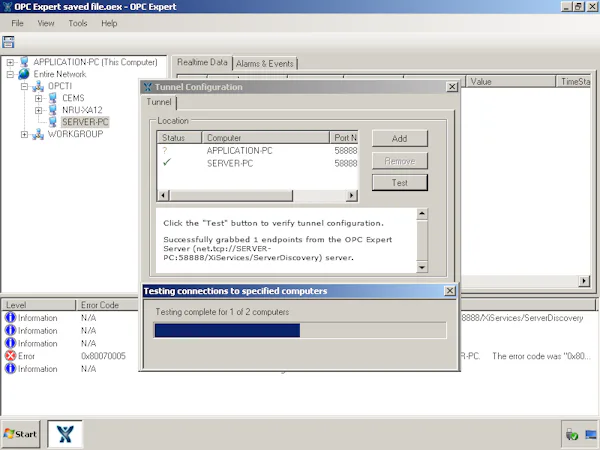Click the network monitor tray icon

tap(591, 435)
